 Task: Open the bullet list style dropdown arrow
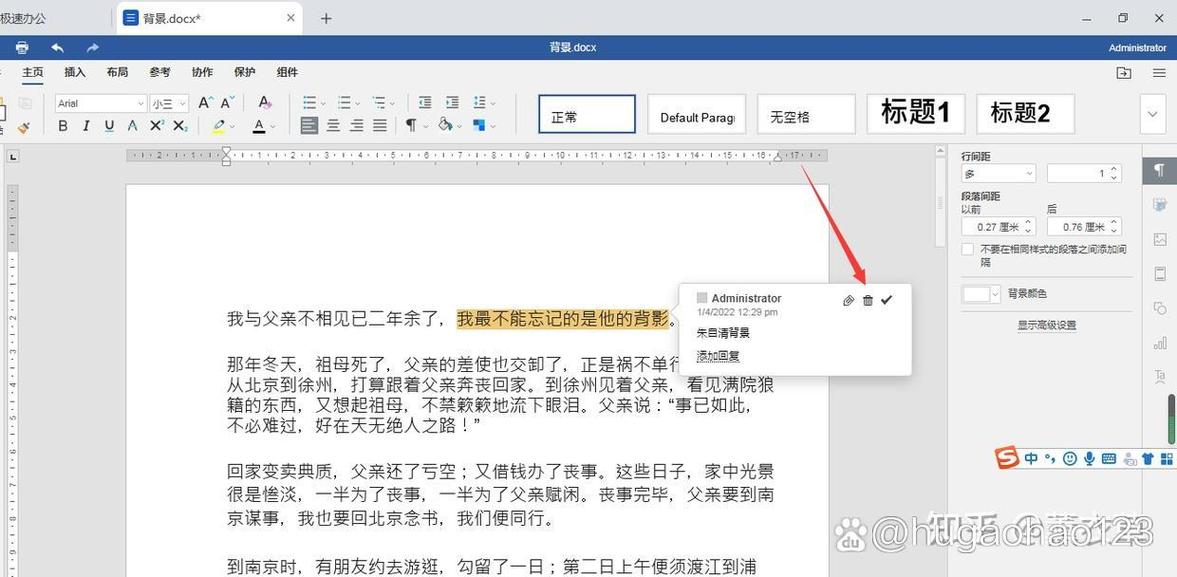[322, 103]
